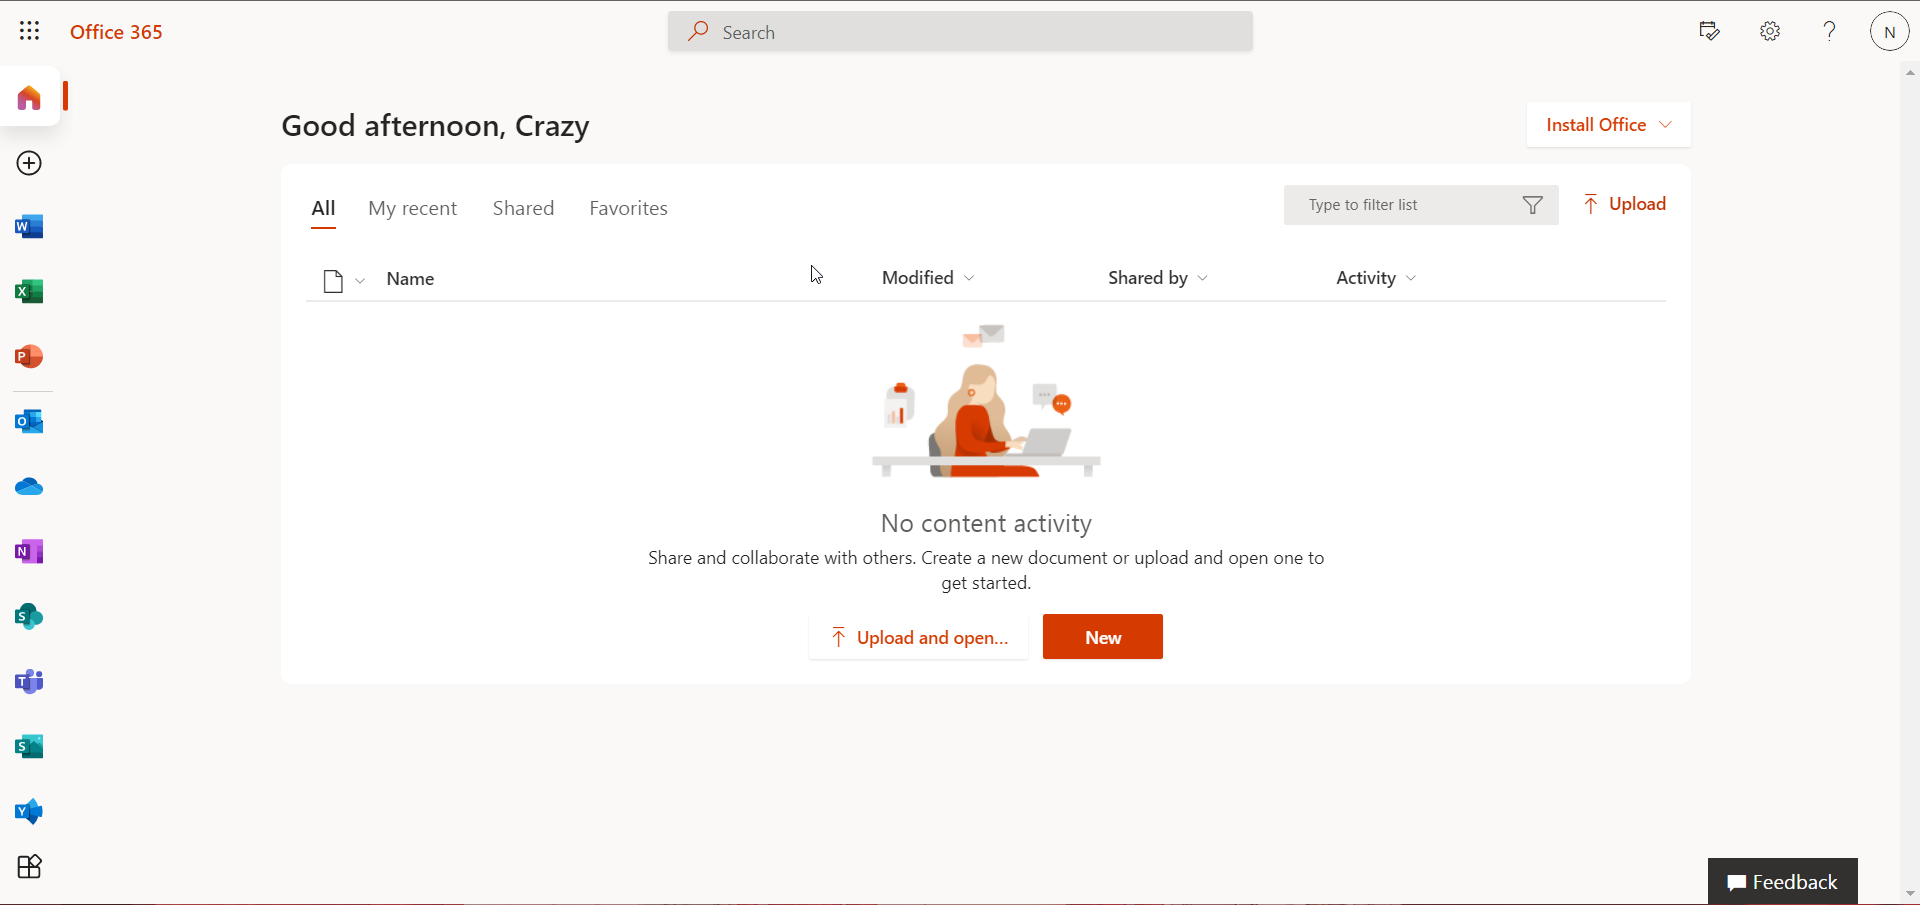Launch OneNote from the sidebar
Viewport: 1920px width, 905px height.
(x=29, y=552)
